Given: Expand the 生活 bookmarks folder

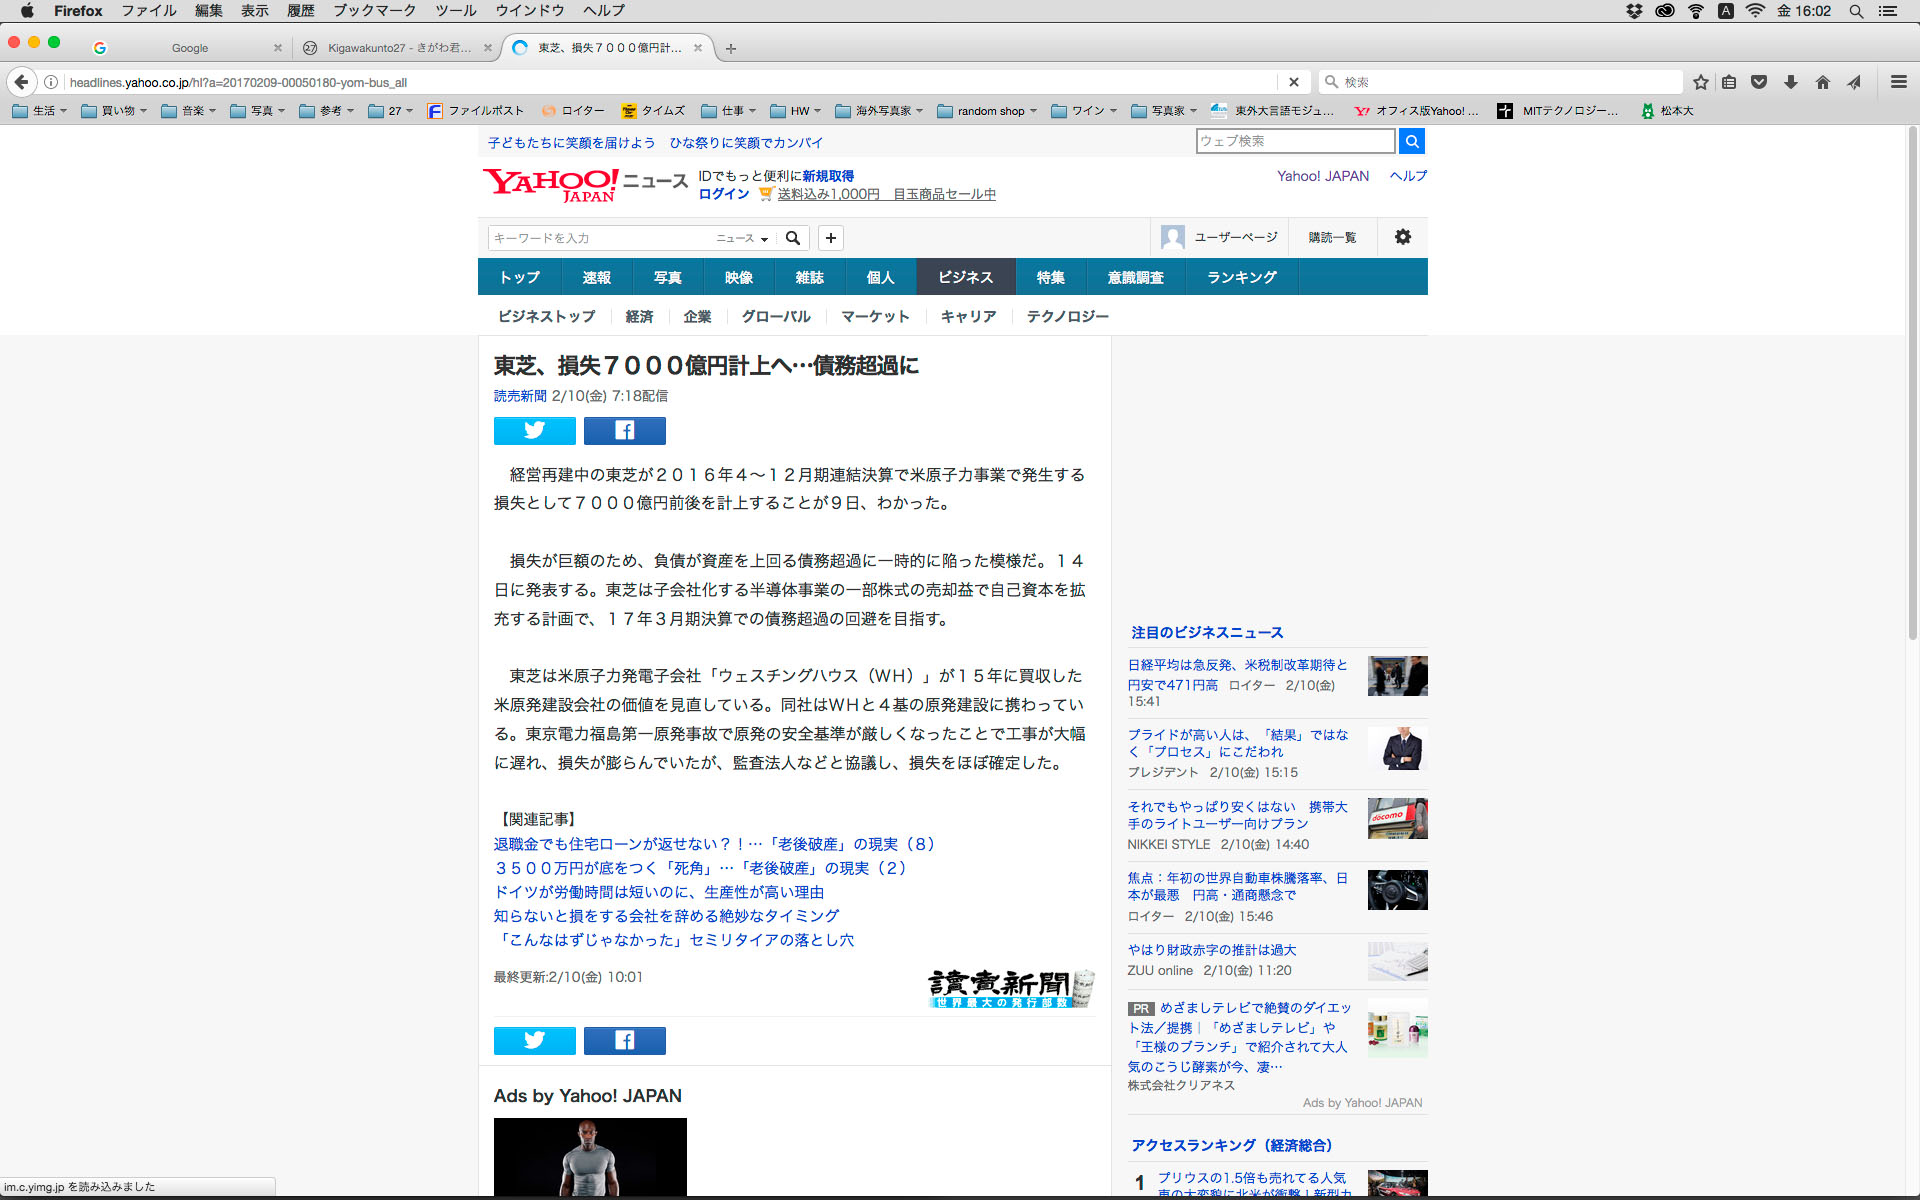Looking at the screenshot, I should pyautogui.click(x=40, y=111).
